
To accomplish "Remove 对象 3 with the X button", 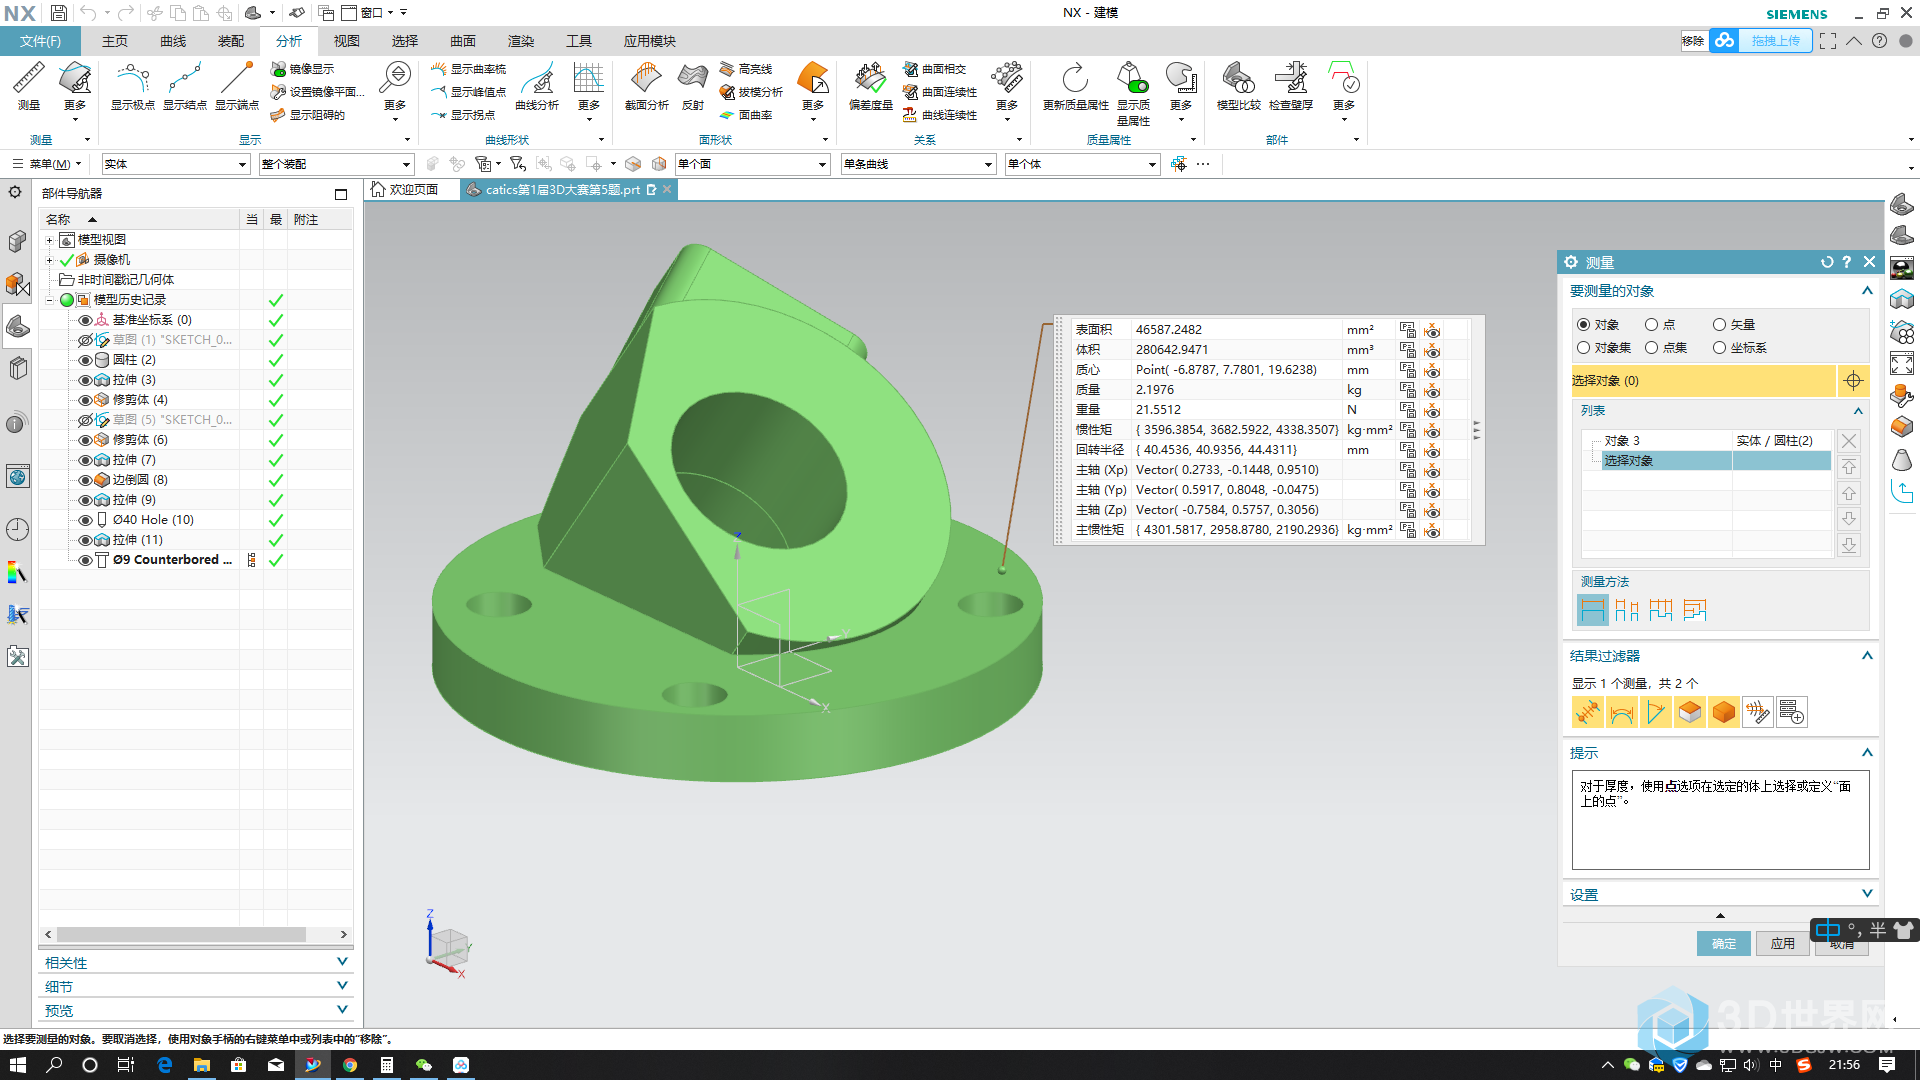I will (x=1849, y=441).
